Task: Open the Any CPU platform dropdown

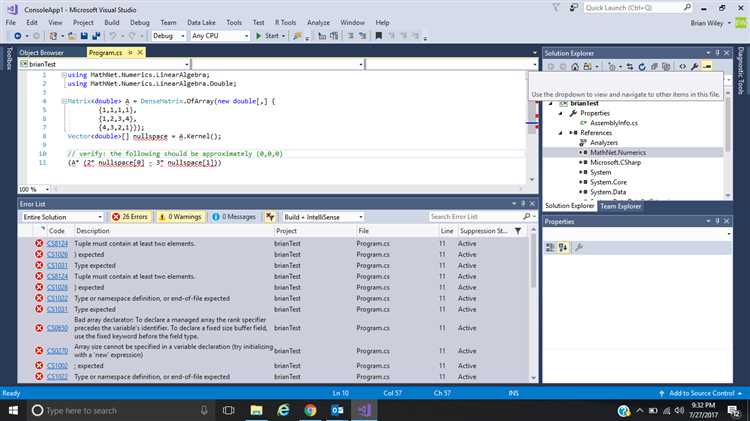Action: click(x=220, y=36)
